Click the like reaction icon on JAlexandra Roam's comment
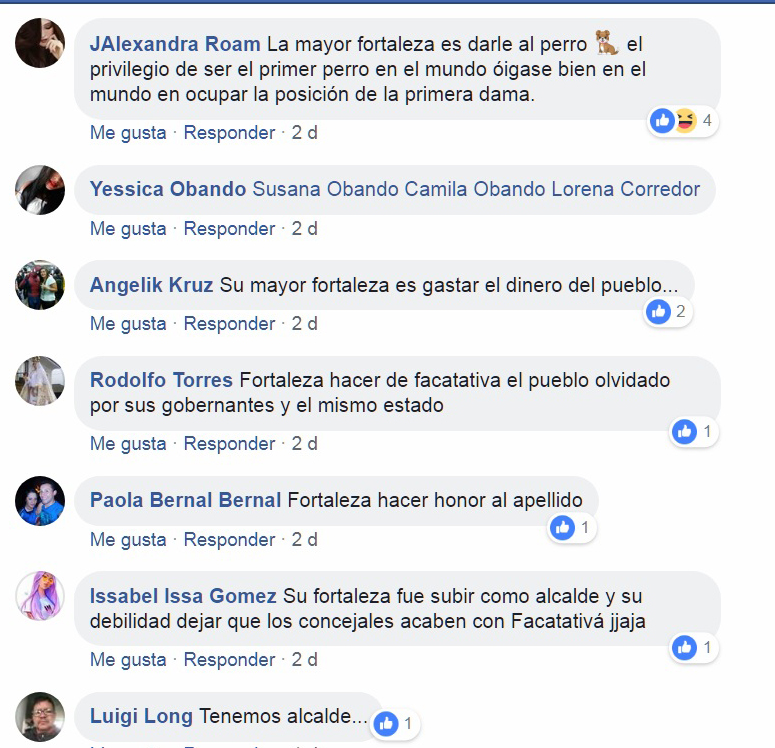Viewport: 775px width, 748px height. [x=662, y=120]
